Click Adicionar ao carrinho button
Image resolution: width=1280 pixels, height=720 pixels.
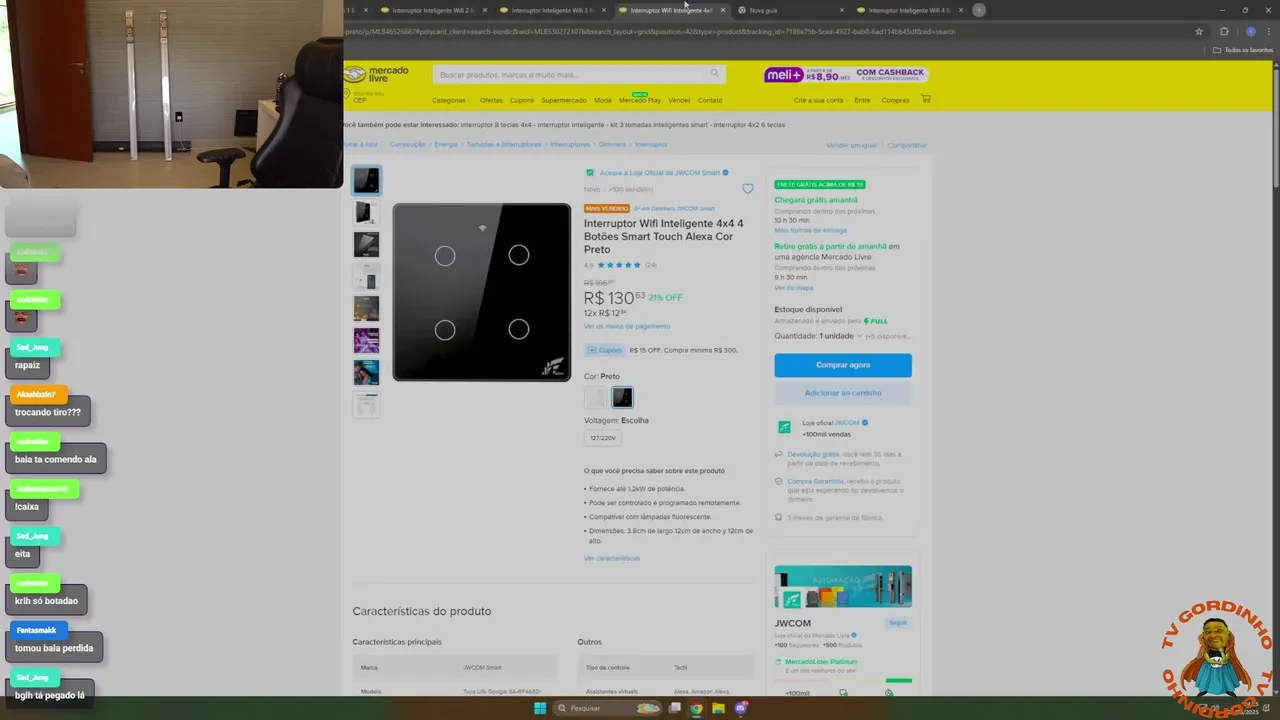coord(843,393)
